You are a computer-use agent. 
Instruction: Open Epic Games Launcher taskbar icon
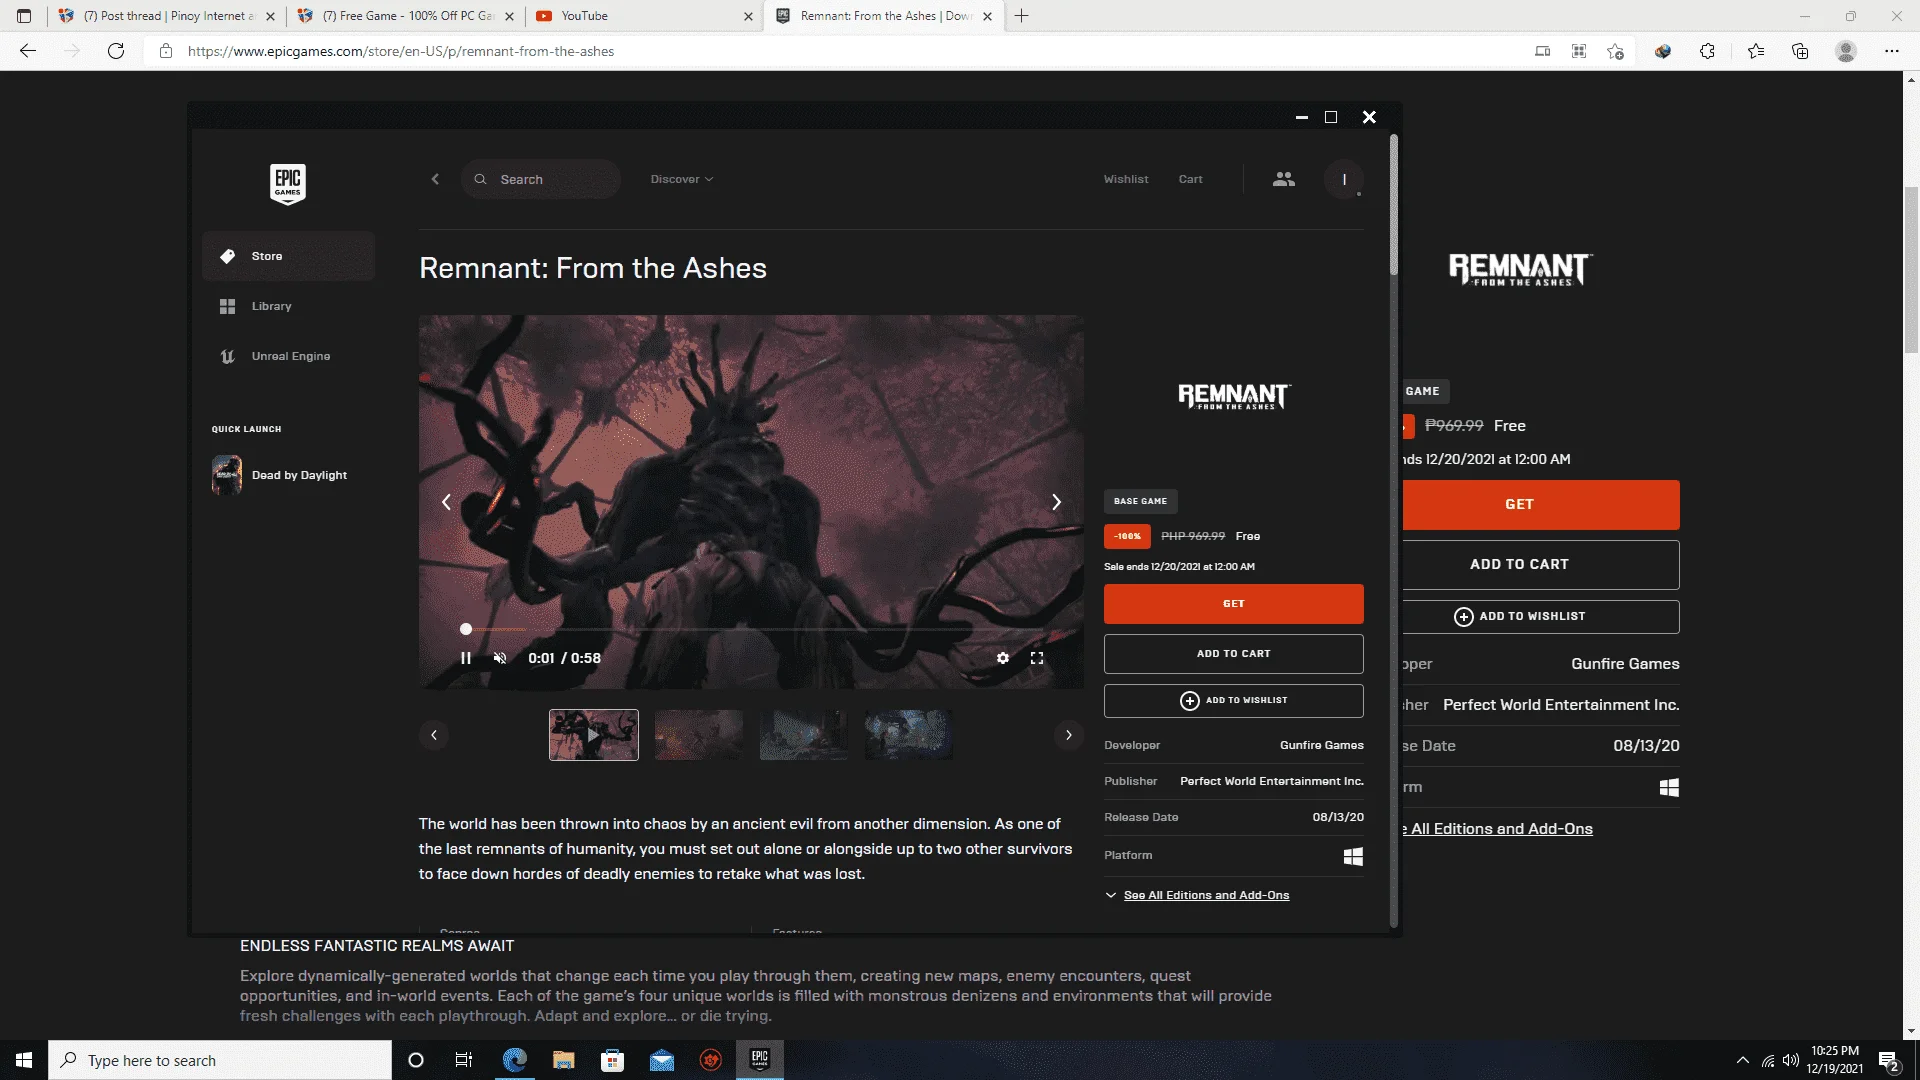pyautogui.click(x=760, y=1060)
